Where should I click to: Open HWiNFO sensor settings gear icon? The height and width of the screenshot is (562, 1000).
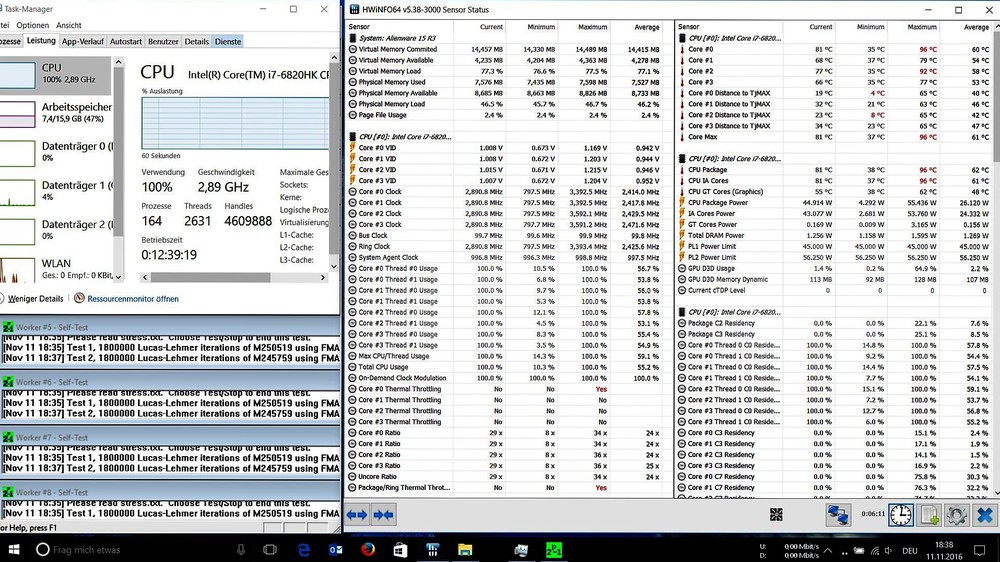(956, 514)
